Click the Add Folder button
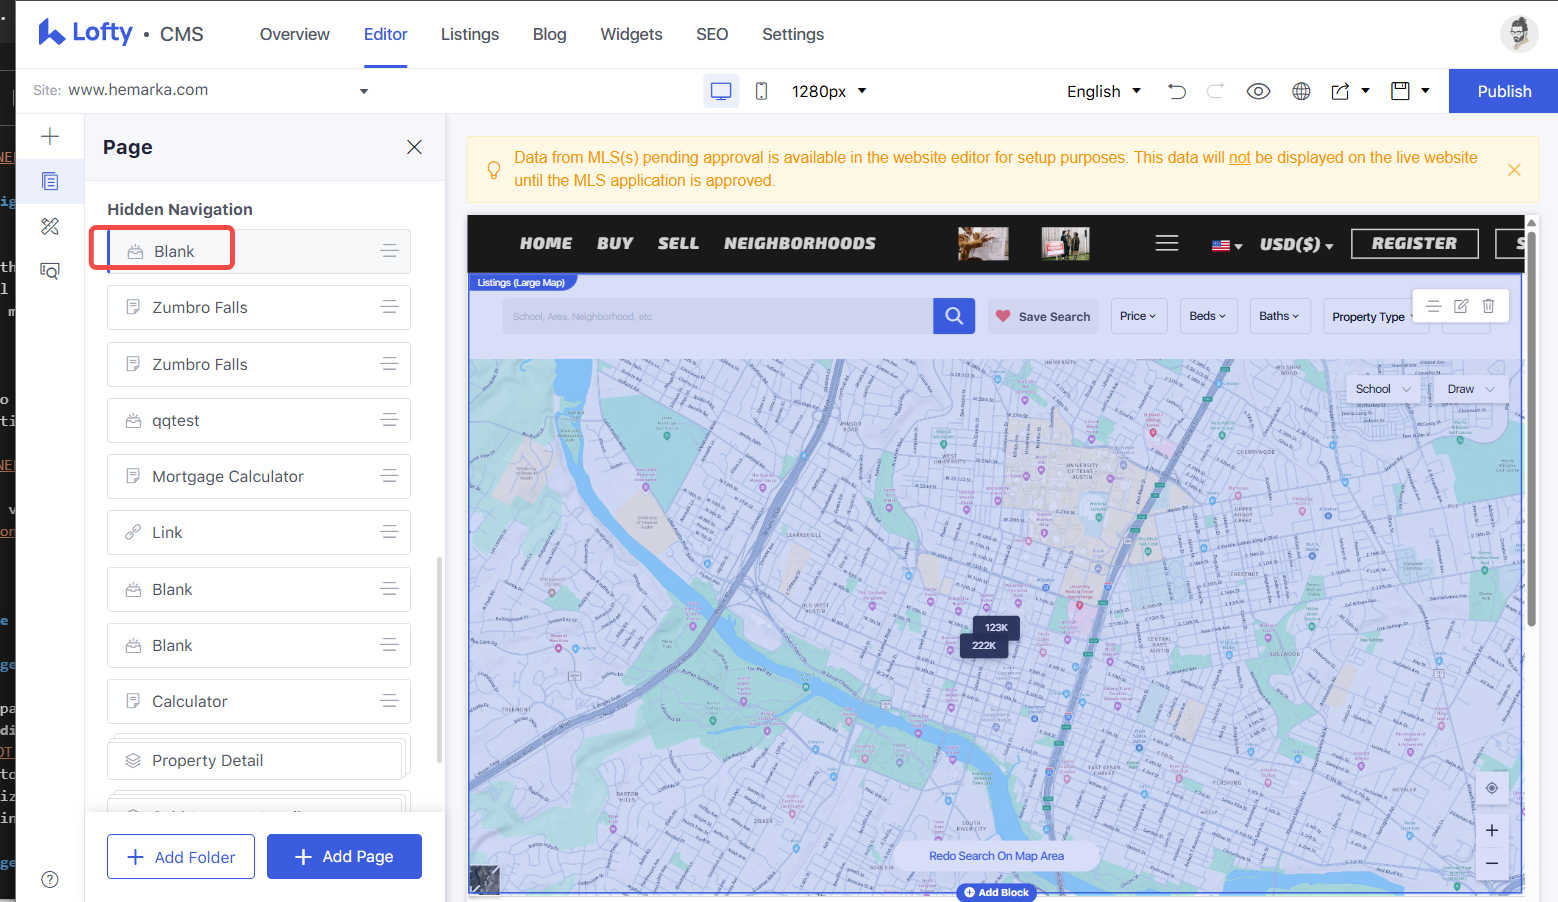 tap(181, 857)
